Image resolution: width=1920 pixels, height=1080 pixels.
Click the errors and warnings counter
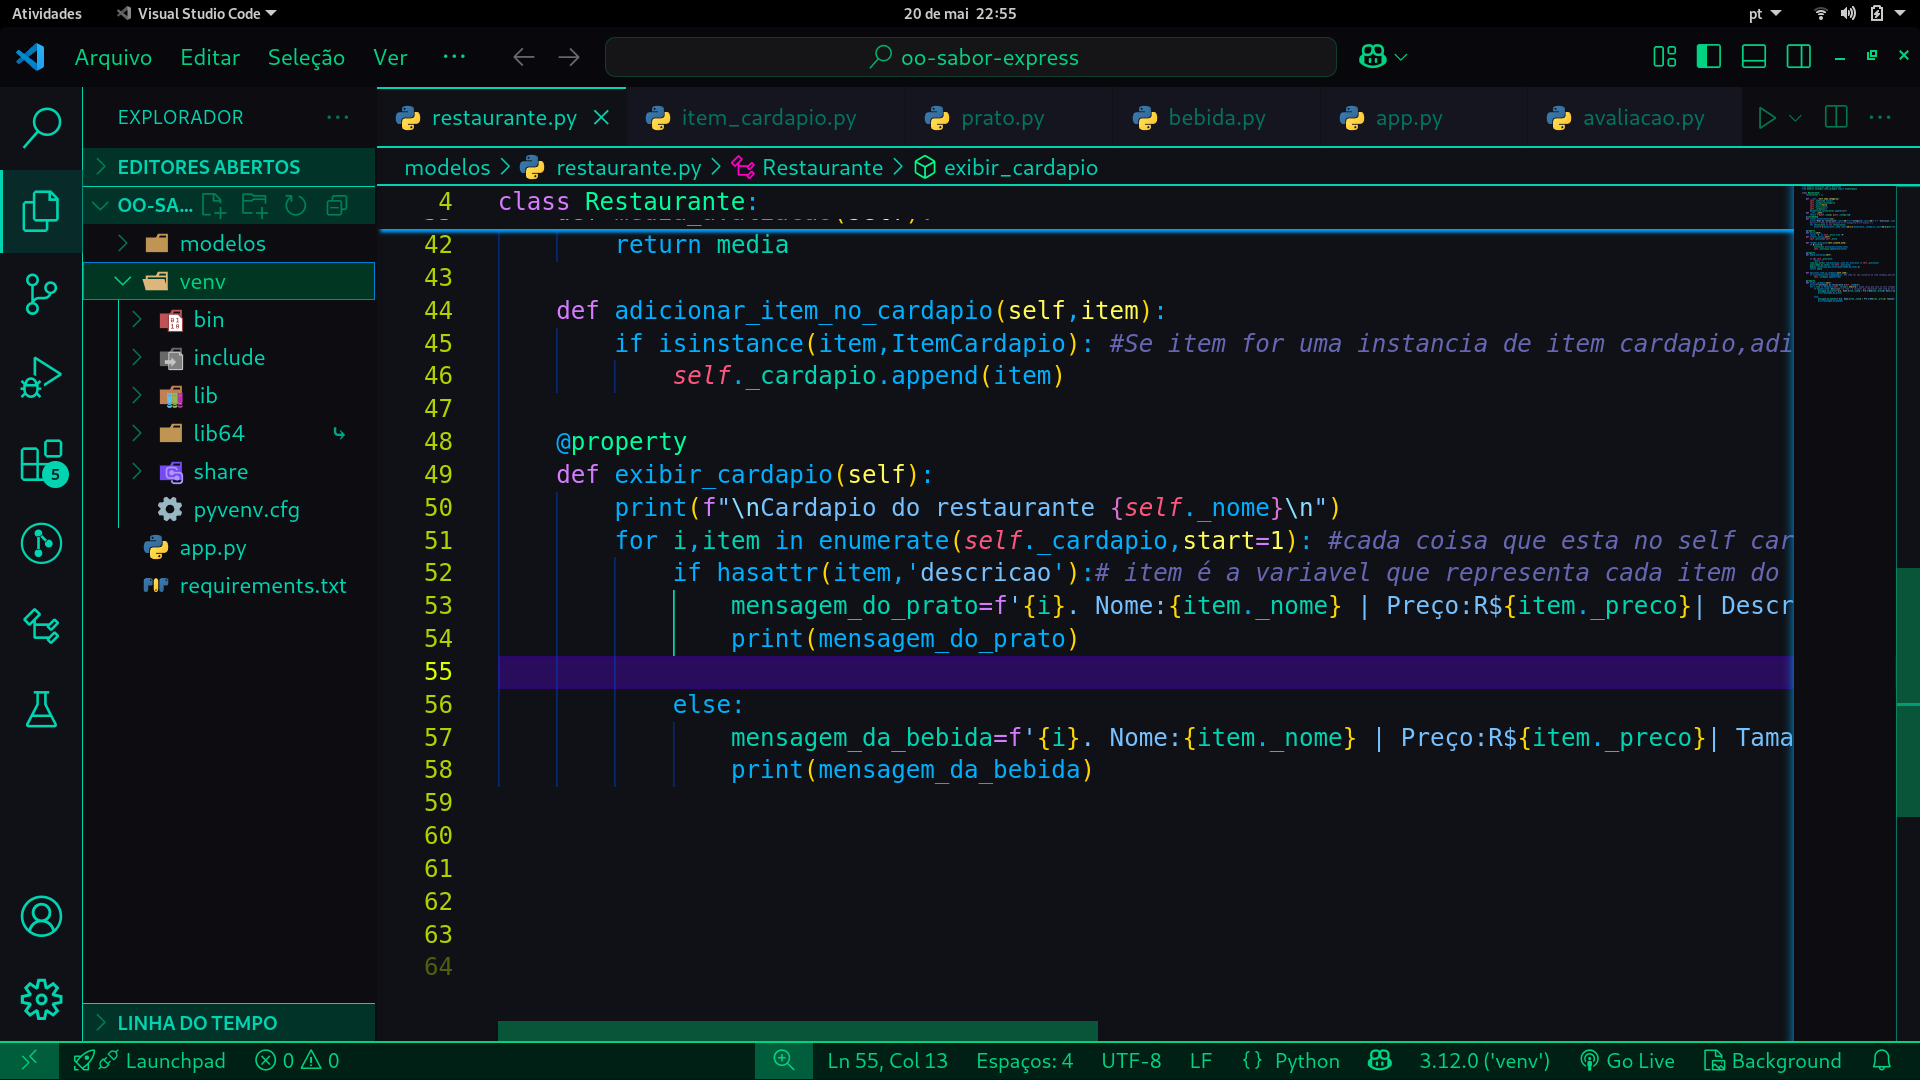tap(297, 1060)
